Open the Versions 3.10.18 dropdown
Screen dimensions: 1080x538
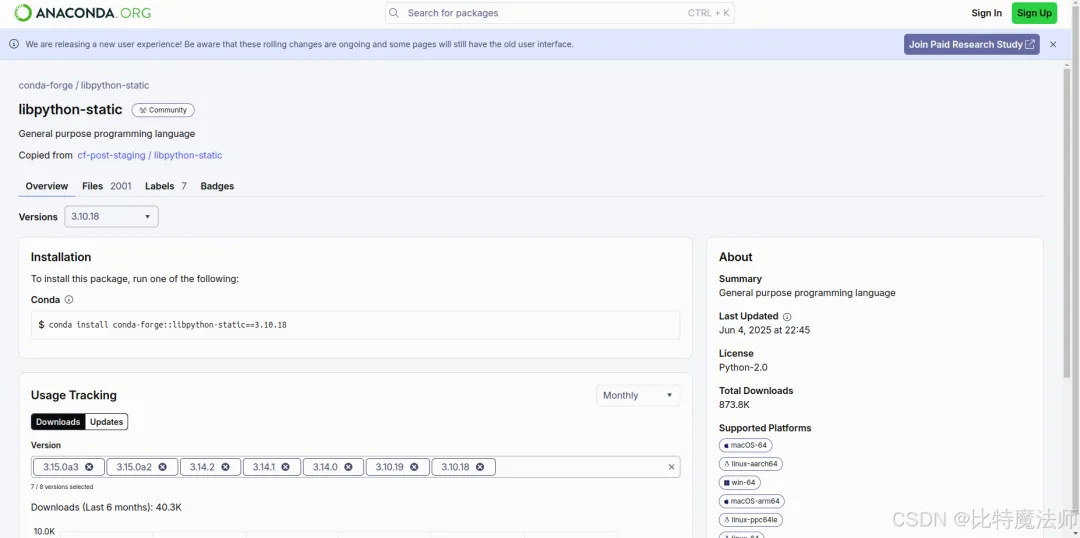pos(112,216)
